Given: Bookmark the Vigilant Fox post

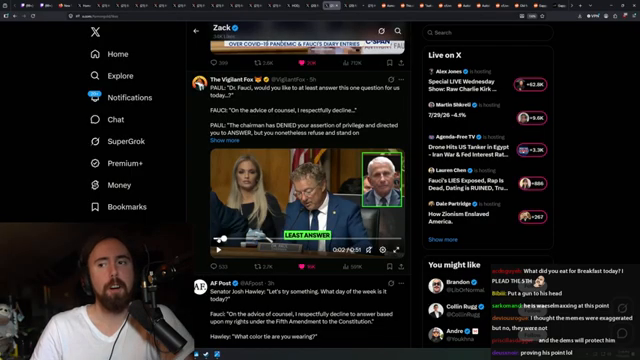Looking at the screenshot, I should click(x=389, y=267).
